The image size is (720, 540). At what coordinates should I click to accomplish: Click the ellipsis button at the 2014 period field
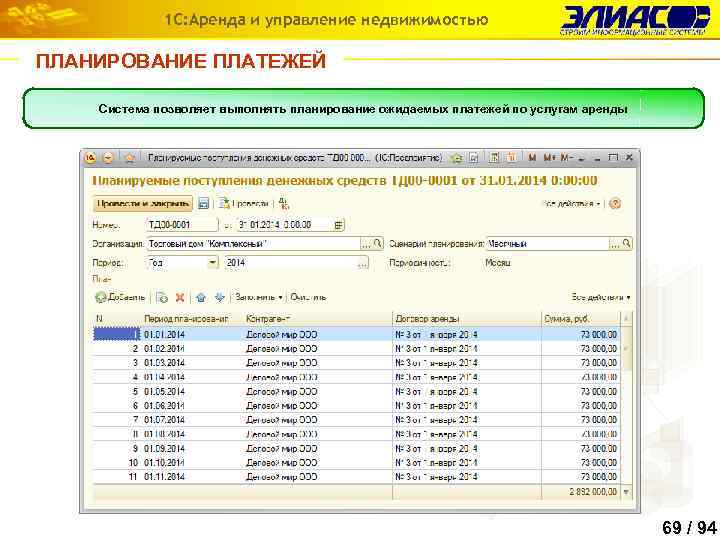[363, 263]
